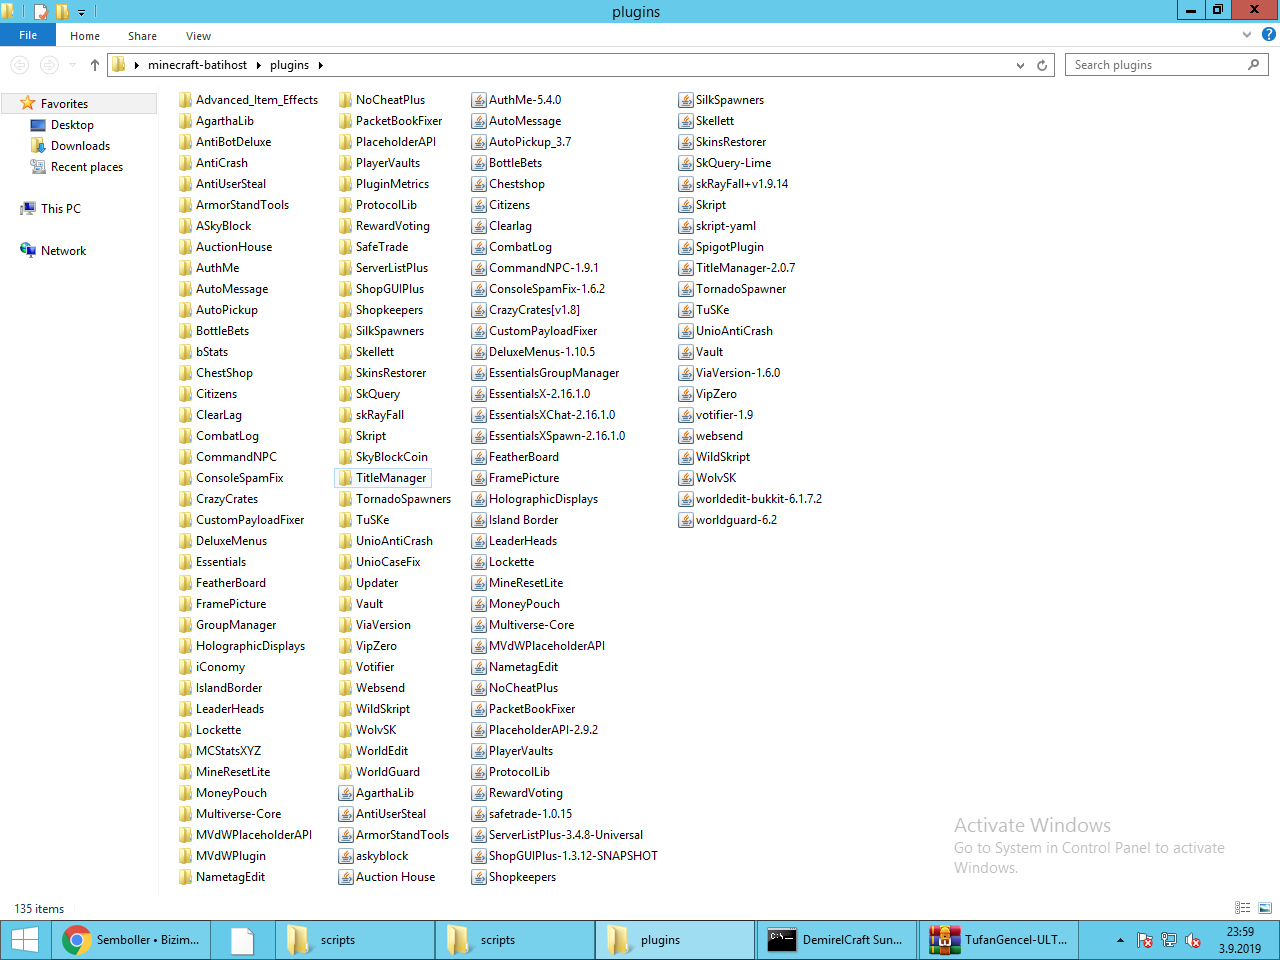Screen dimensions: 1280x960
Task: Expand the chevron after minecraft-batihost in address bar
Action: (258, 65)
